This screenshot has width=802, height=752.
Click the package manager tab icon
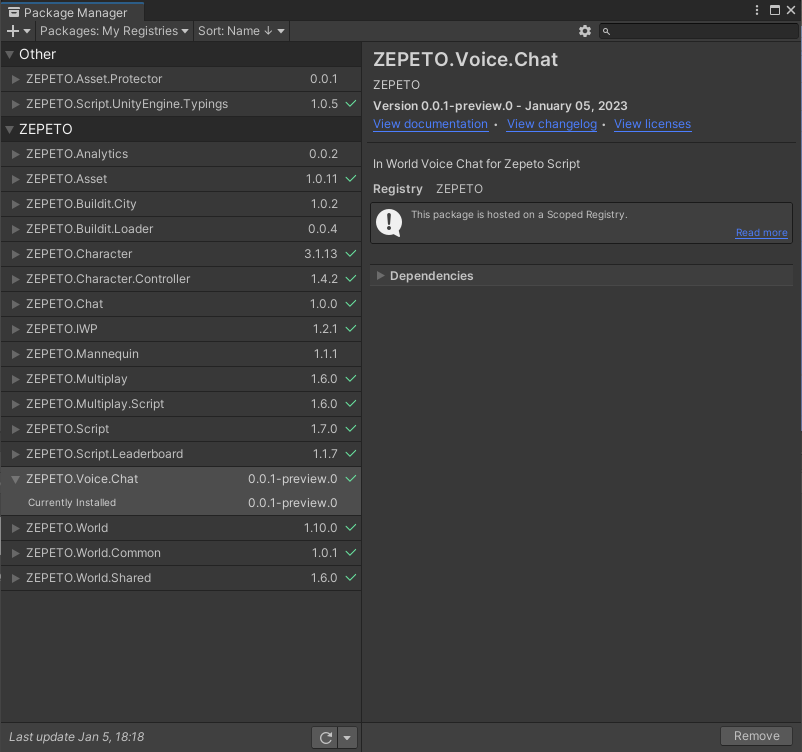click(x=14, y=12)
